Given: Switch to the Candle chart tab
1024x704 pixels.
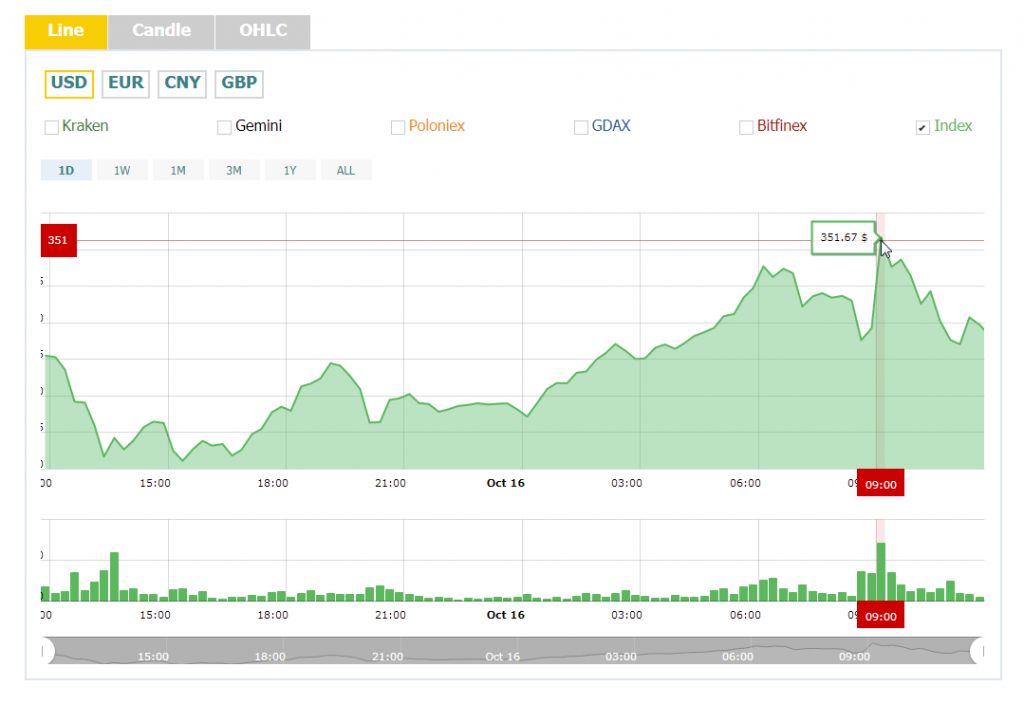Looking at the screenshot, I should (x=161, y=31).
